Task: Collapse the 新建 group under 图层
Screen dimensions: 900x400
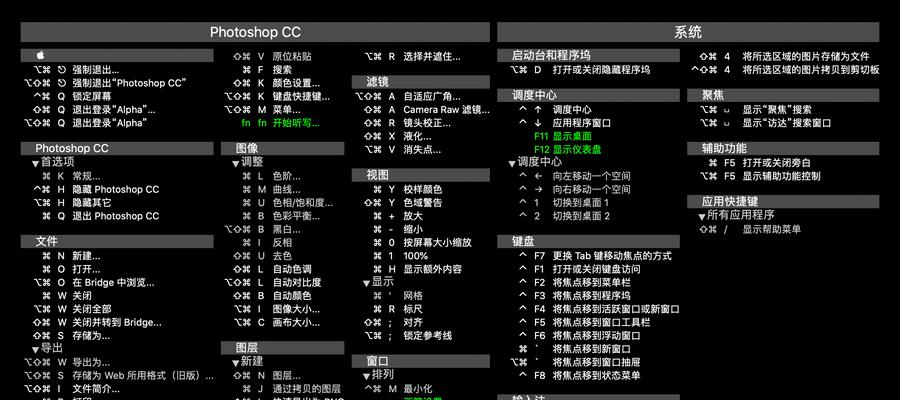Action: (x=236, y=363)
